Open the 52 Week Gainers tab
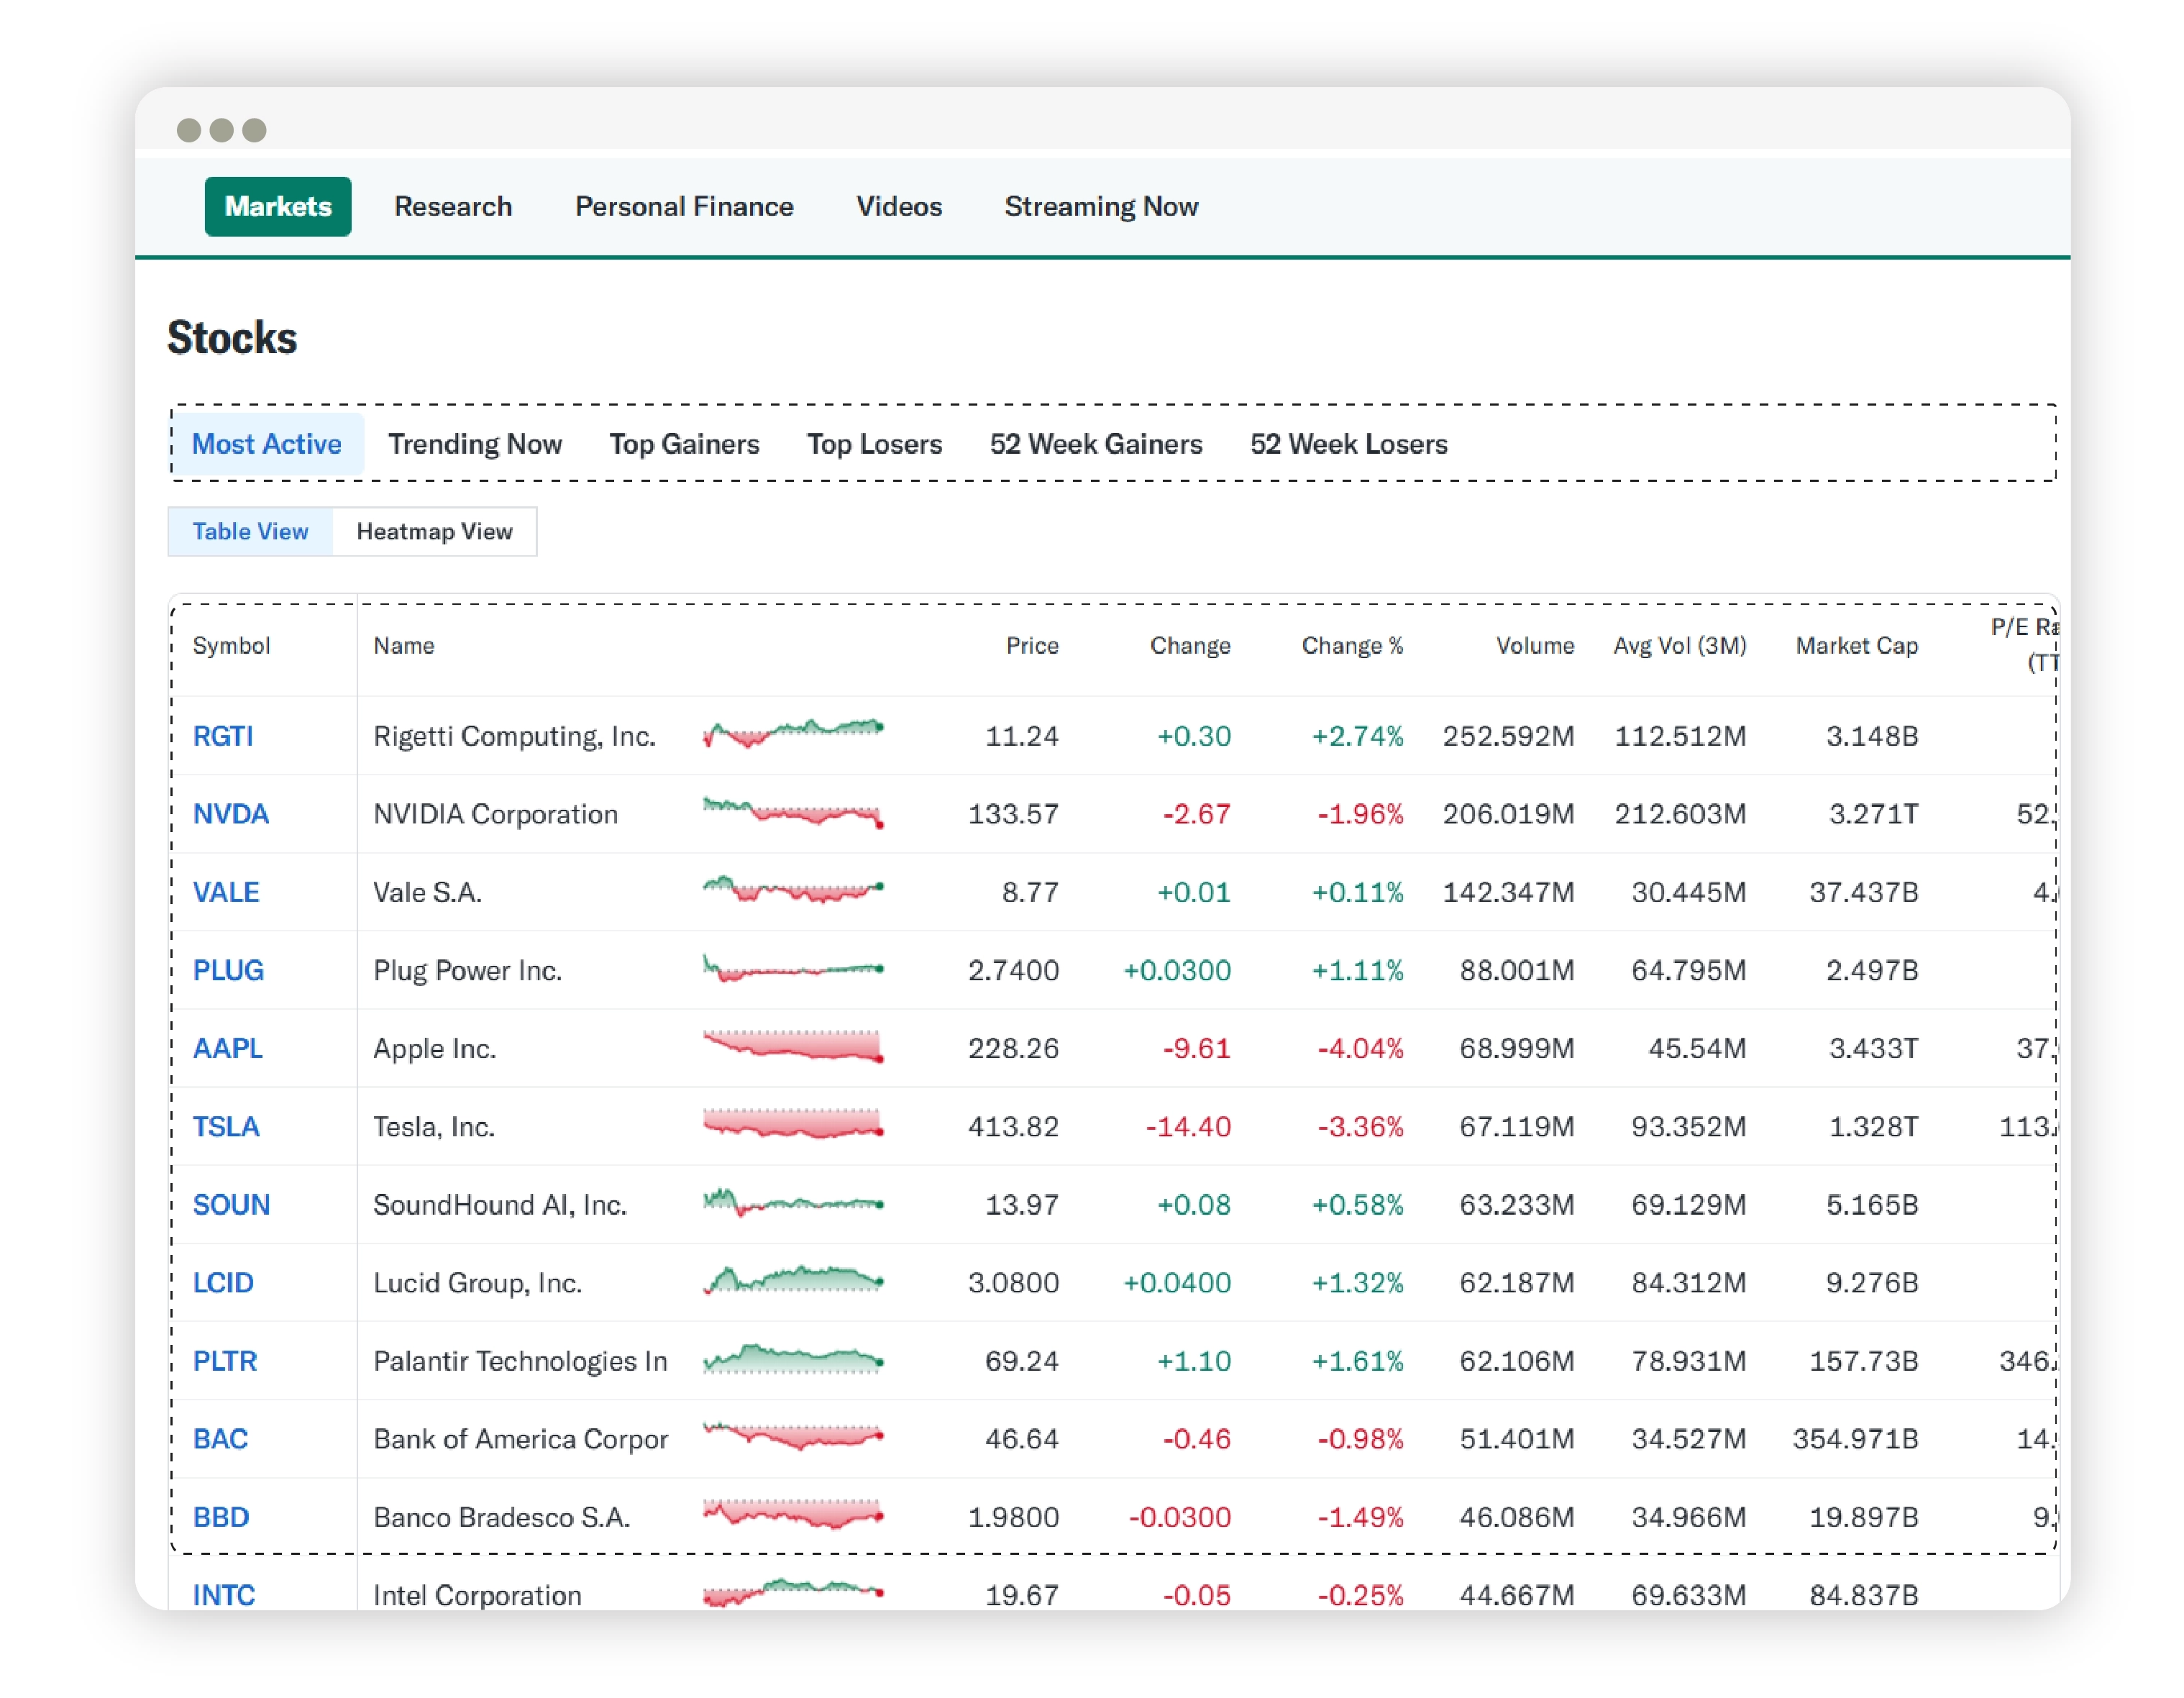 (1096, 443)
